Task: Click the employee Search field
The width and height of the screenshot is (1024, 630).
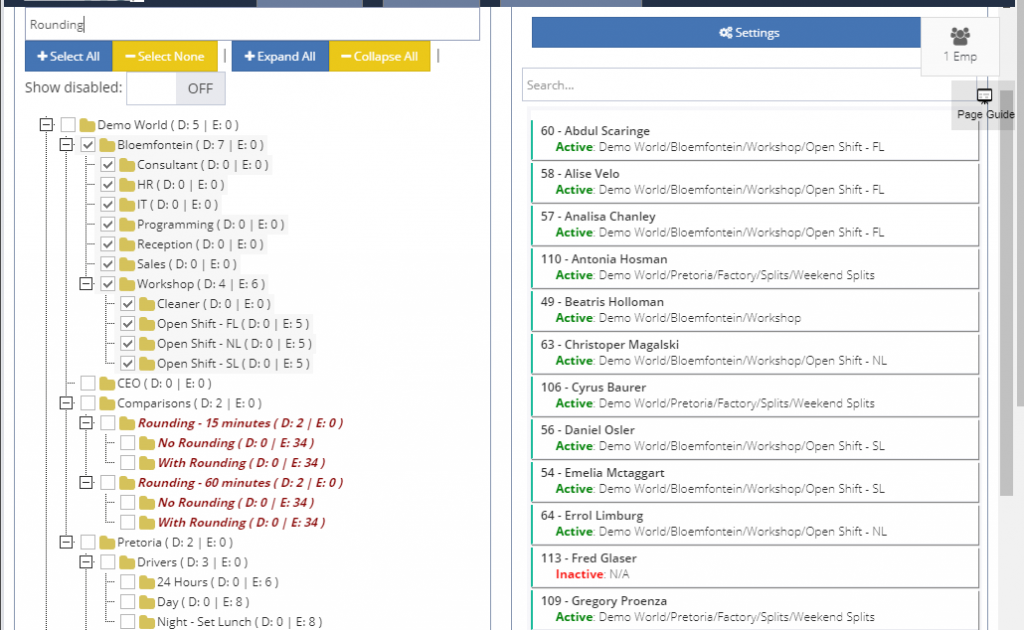Action: [x=720, y=85]
